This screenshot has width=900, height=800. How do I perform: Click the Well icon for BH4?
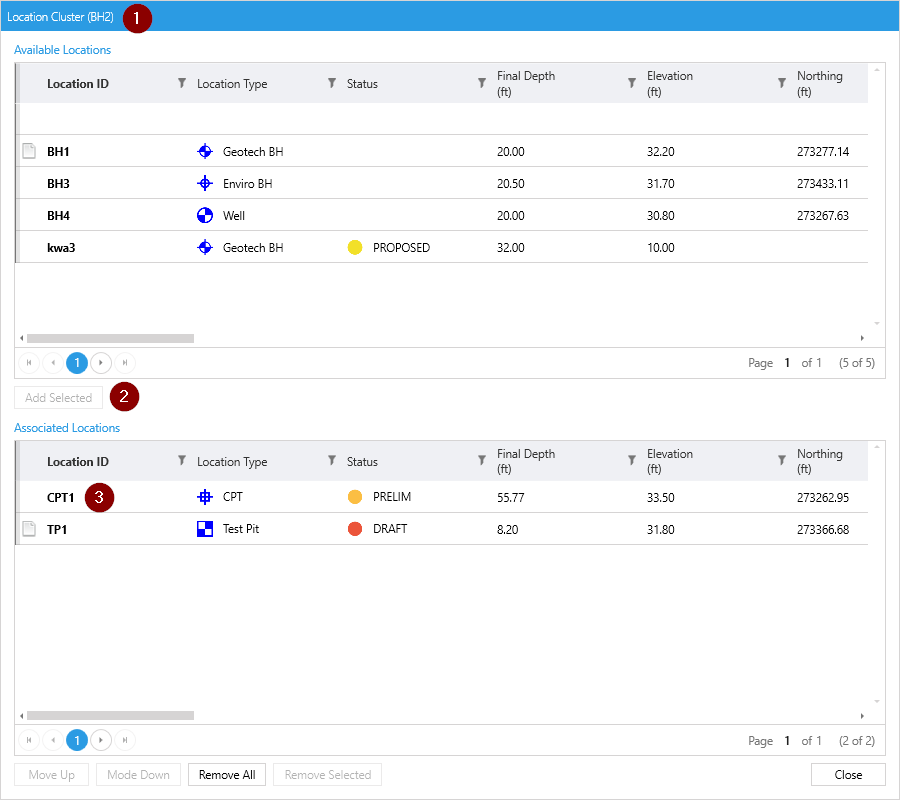pos(205,216)
